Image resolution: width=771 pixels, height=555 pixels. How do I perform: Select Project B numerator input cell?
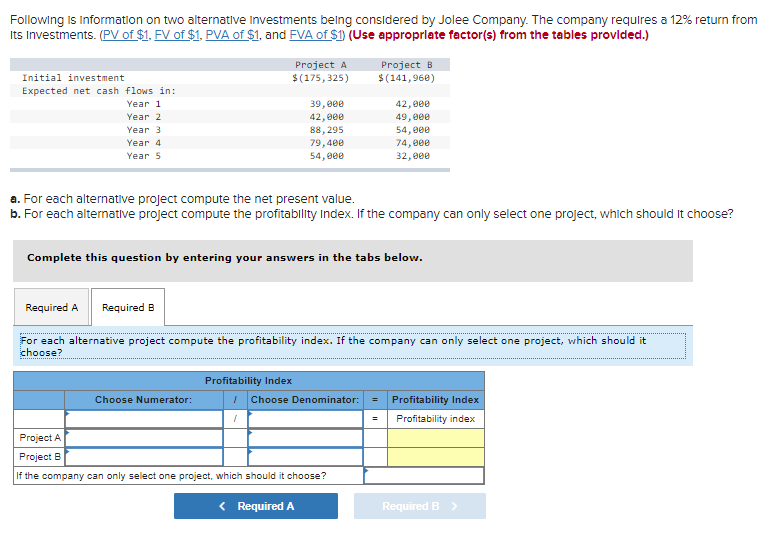[x=144, y=457]
